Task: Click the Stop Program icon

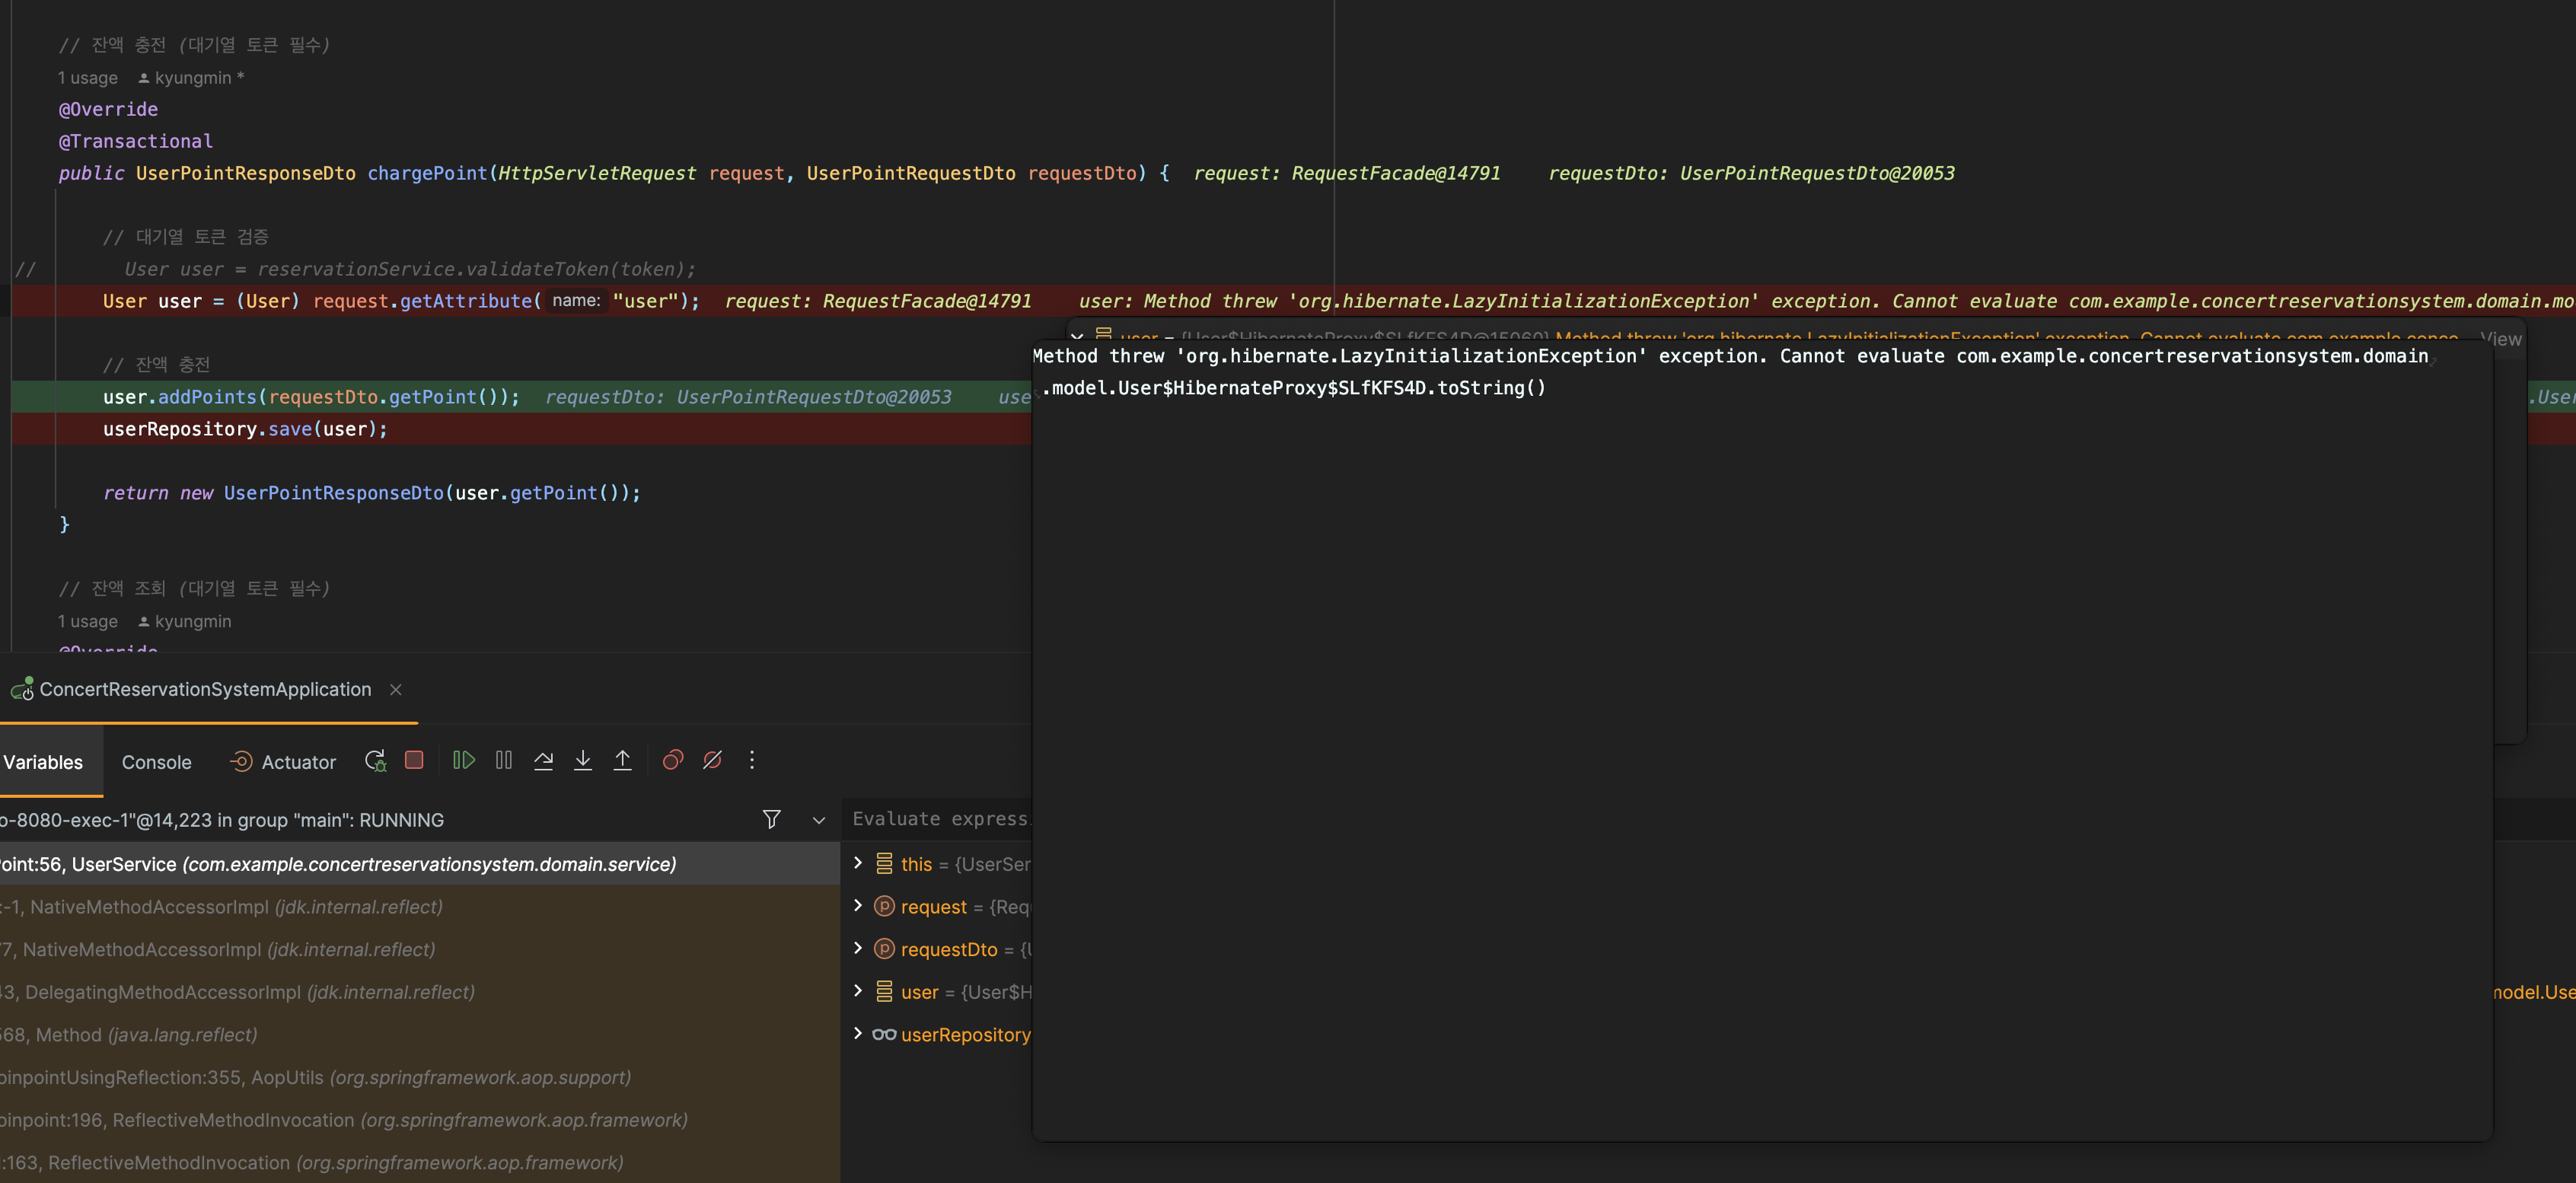Action: pos(414,760)
